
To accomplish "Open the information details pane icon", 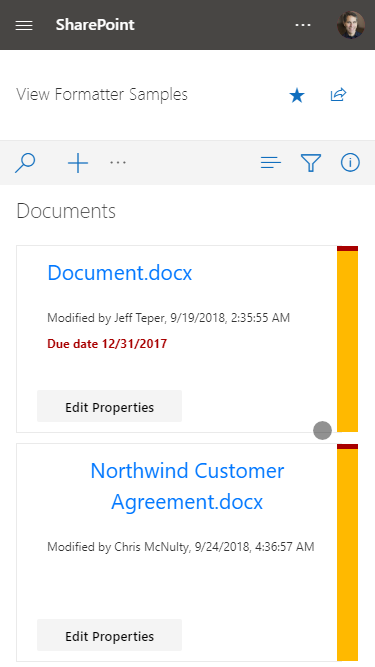I will (x=350, y=162).
